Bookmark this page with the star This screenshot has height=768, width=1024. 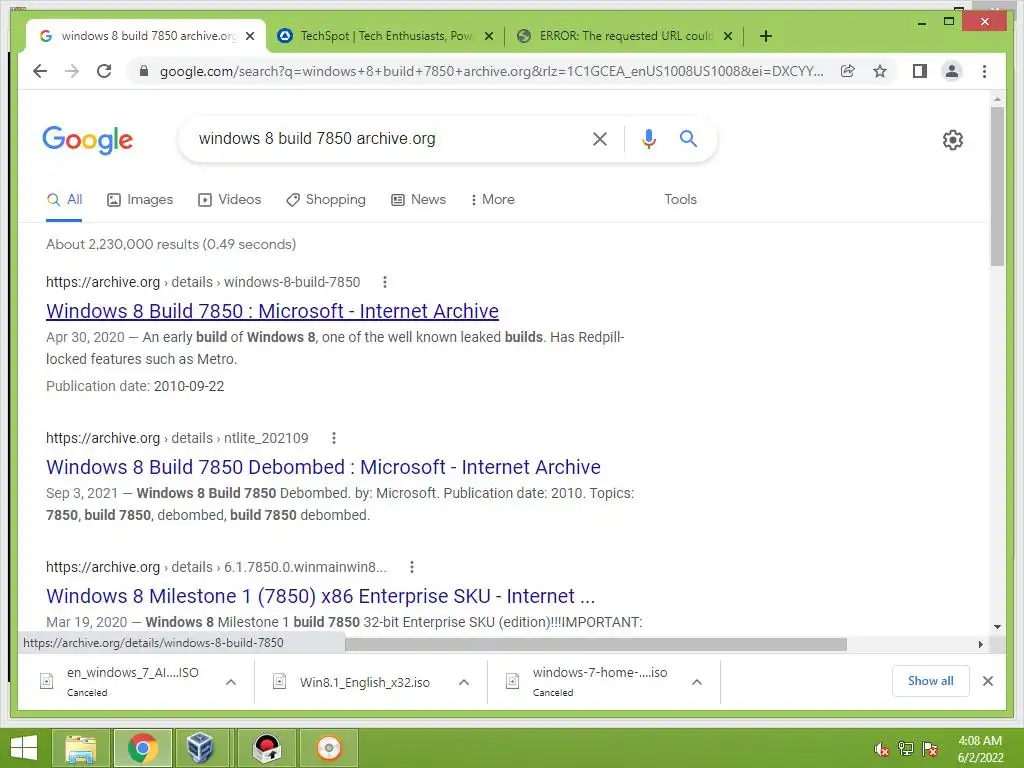(880, 71)
